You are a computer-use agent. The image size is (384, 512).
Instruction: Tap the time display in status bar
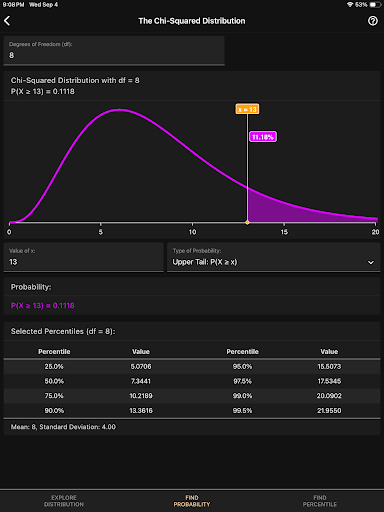tap(13, 5)
